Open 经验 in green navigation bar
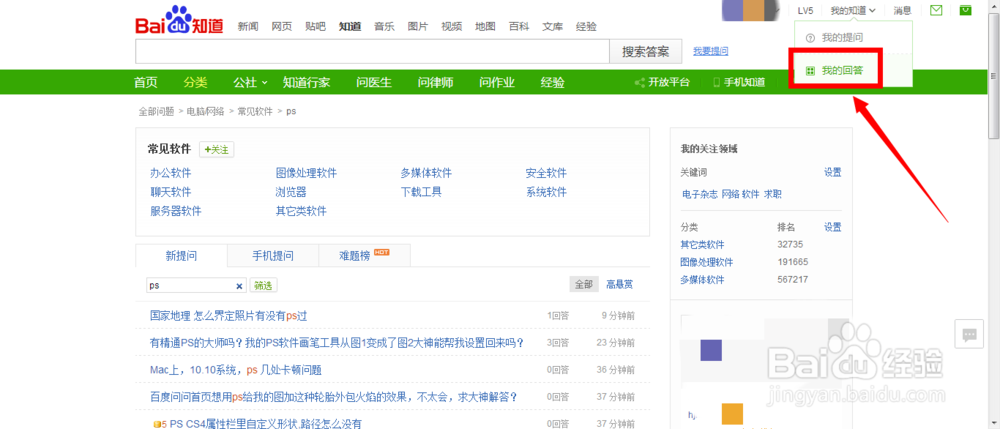Viewport: 1000px width, 429px height. (x=552, y=82)
